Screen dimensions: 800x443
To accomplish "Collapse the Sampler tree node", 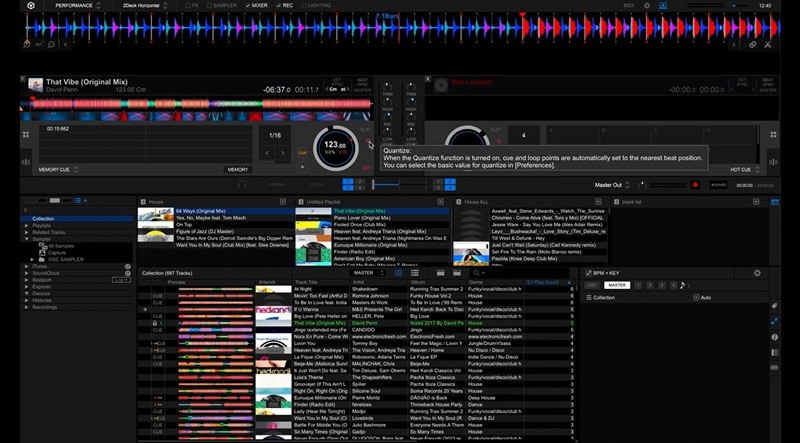I will click(26, 239).
